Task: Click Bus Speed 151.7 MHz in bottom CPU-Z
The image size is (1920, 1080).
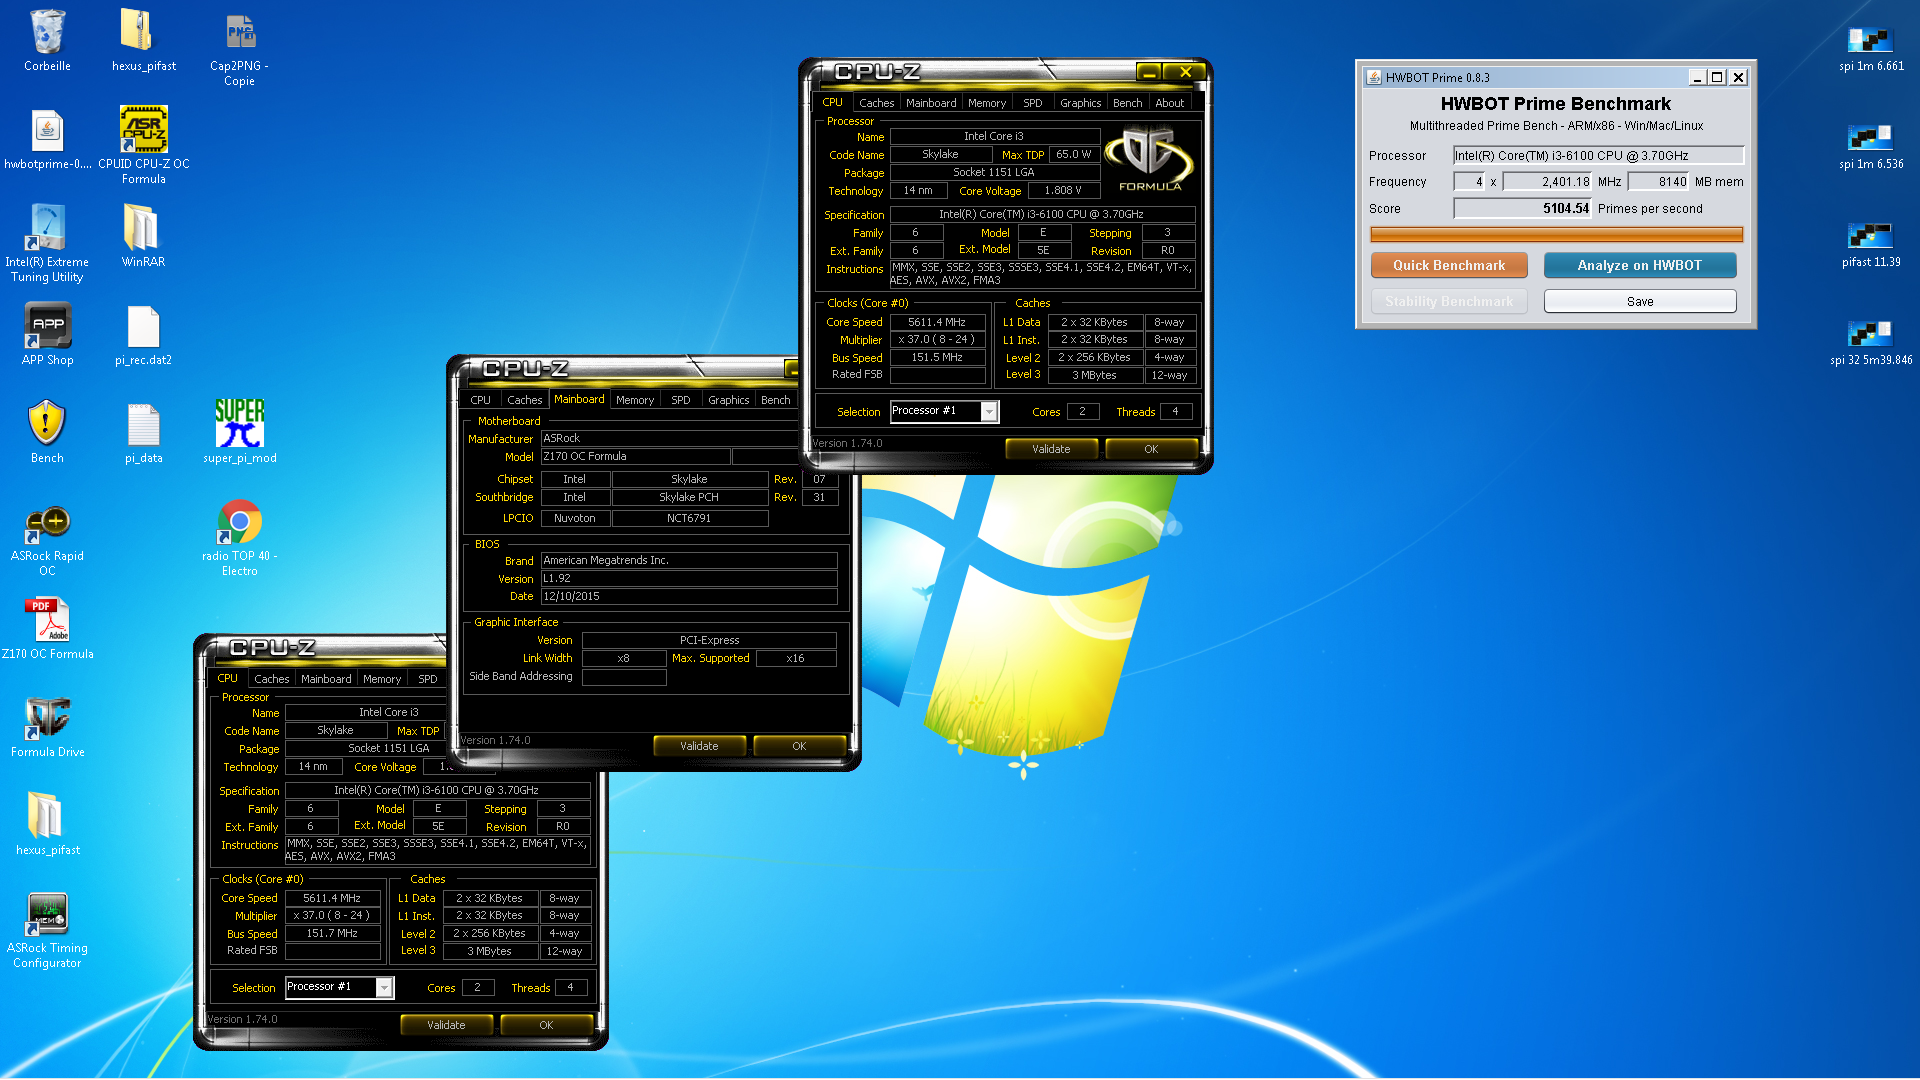Action: pos(332,933)
